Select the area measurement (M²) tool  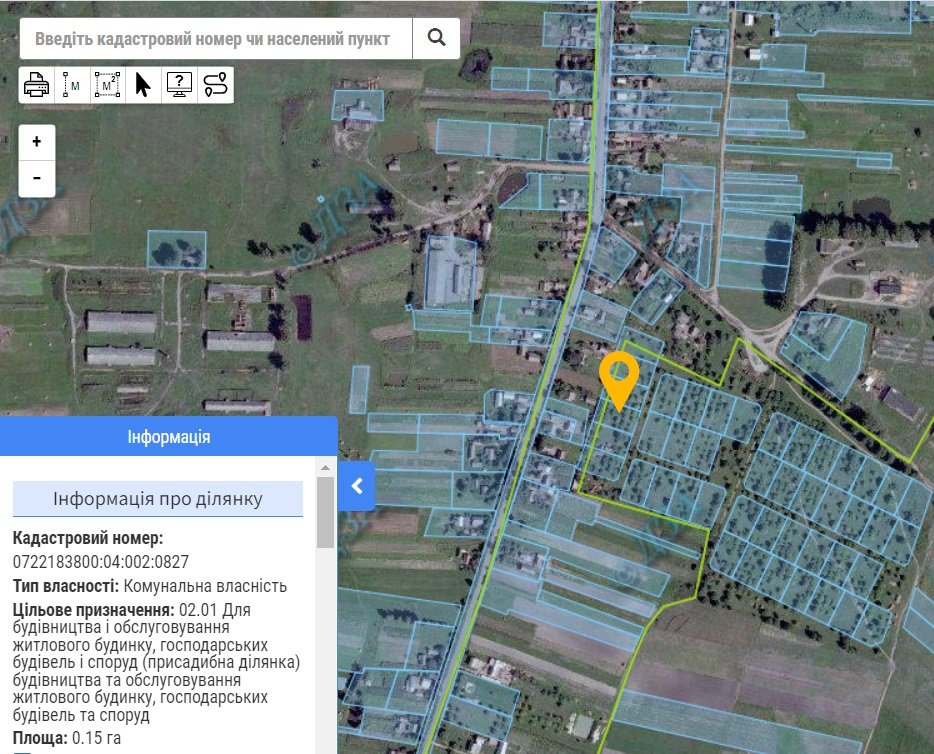(x=107, y=85)
